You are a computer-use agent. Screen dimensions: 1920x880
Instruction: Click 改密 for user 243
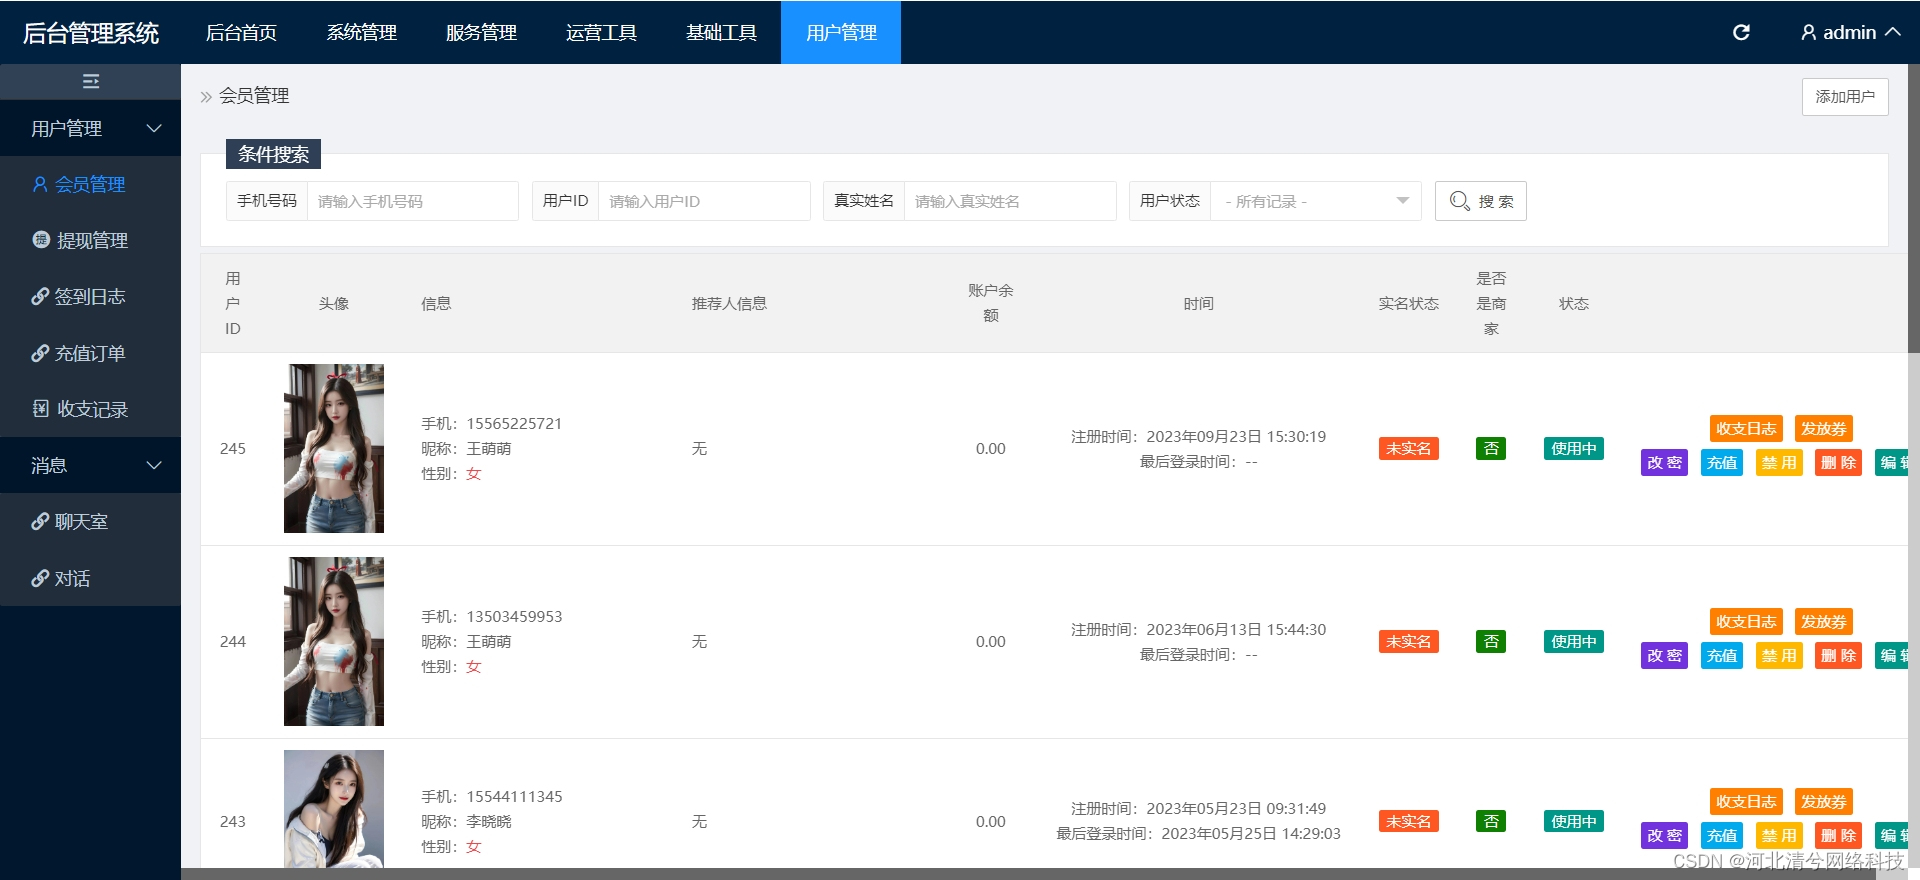tap(1664, 835)
